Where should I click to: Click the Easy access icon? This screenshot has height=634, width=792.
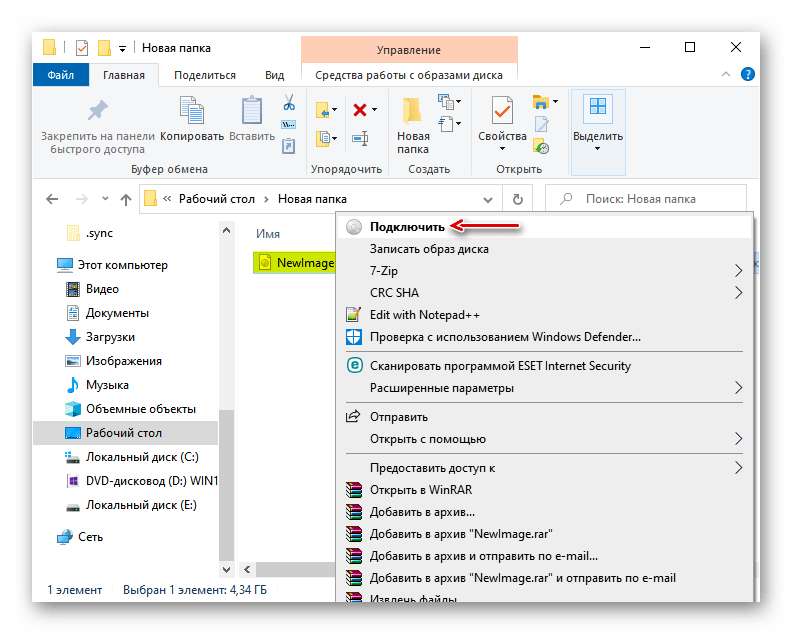click(446, 124)
